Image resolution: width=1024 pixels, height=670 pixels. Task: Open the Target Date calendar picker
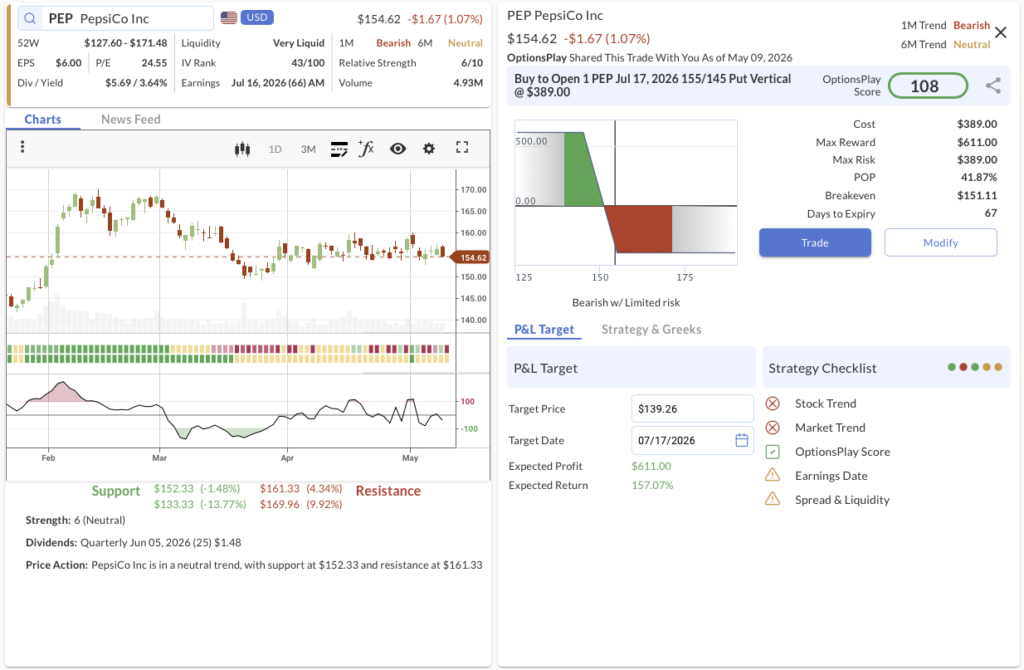coord(741,440)
